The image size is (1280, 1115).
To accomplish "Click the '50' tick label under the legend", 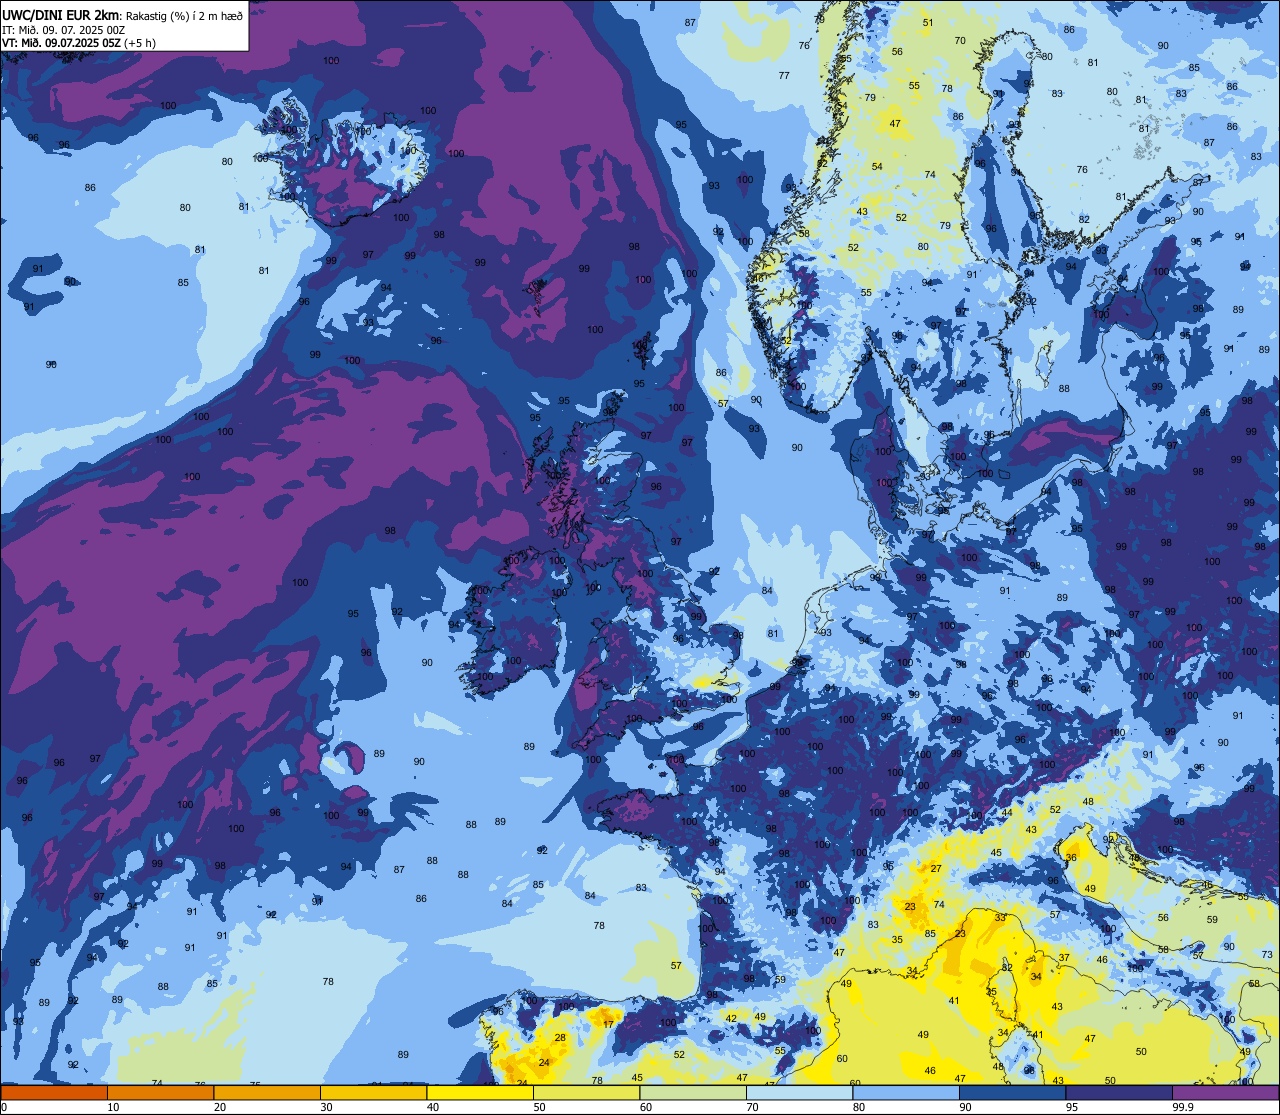I will click(539, 1107).
